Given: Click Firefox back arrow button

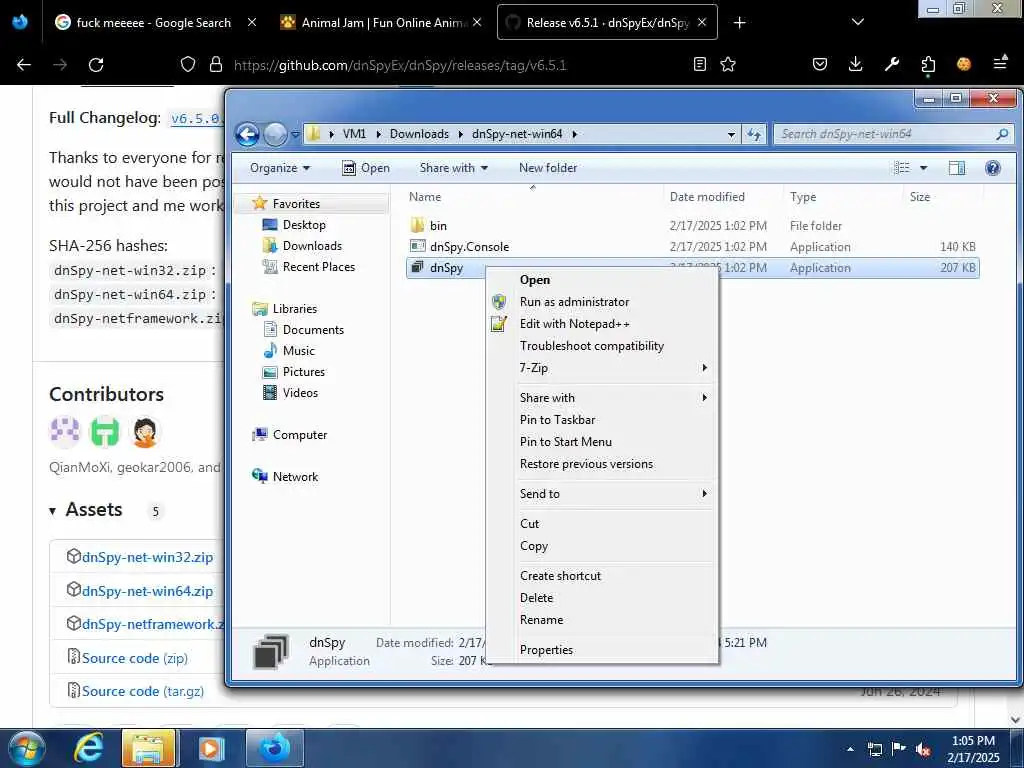Looking at the screenshot, I should coord(24,65).
